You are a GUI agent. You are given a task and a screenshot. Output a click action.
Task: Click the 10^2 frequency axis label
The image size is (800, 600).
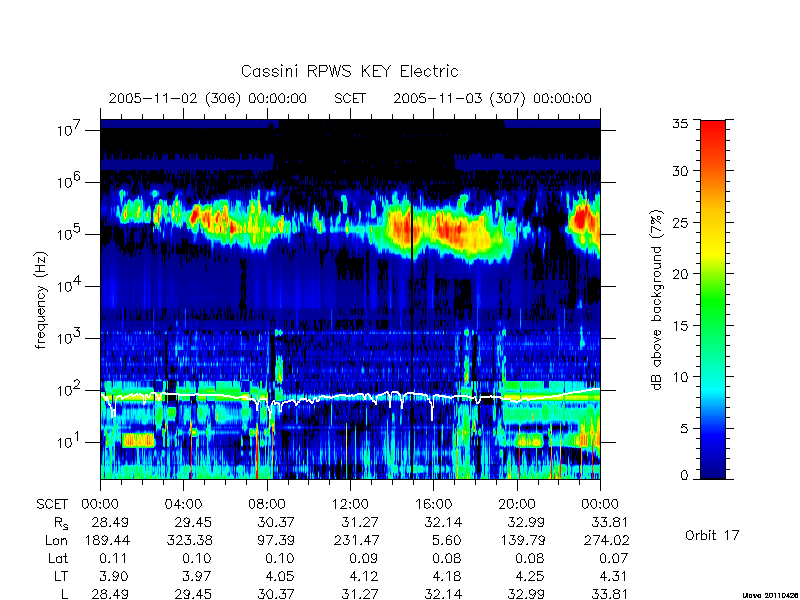[x=68, y=390]
